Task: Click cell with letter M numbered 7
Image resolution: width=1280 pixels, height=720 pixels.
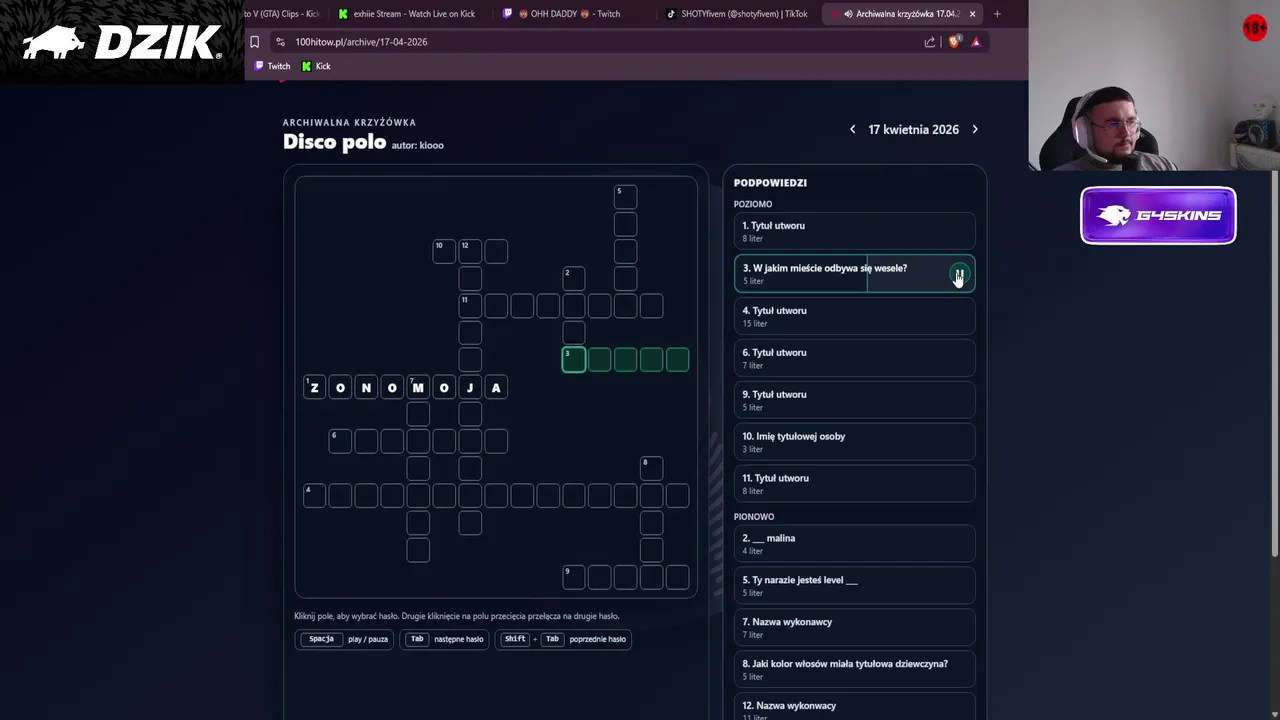Action: pos(418,387)
